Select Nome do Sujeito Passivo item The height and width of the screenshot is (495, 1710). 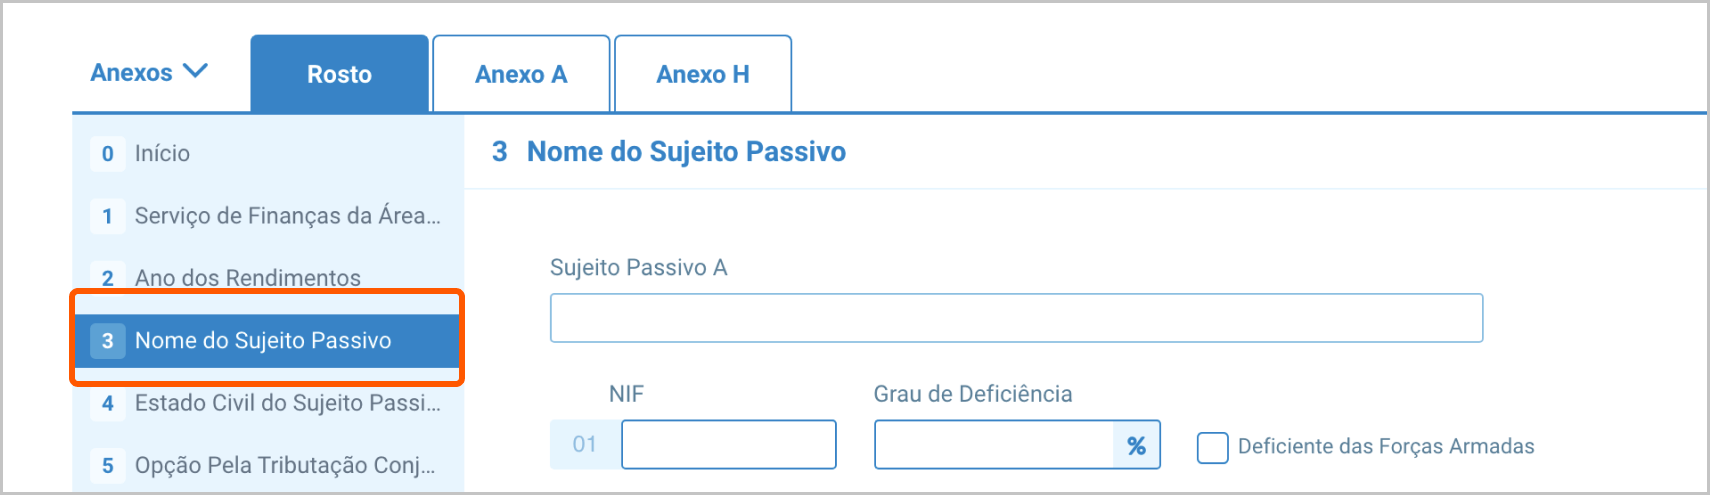pos(263,340)
